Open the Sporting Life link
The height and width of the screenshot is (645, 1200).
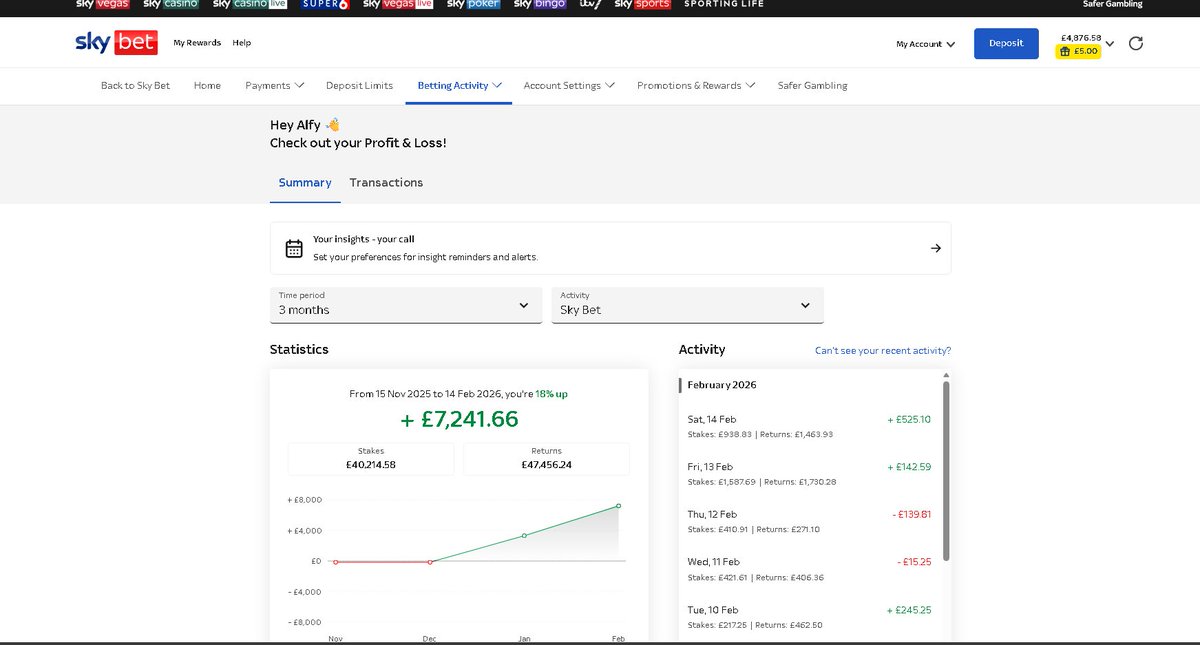tap(723, 4)
